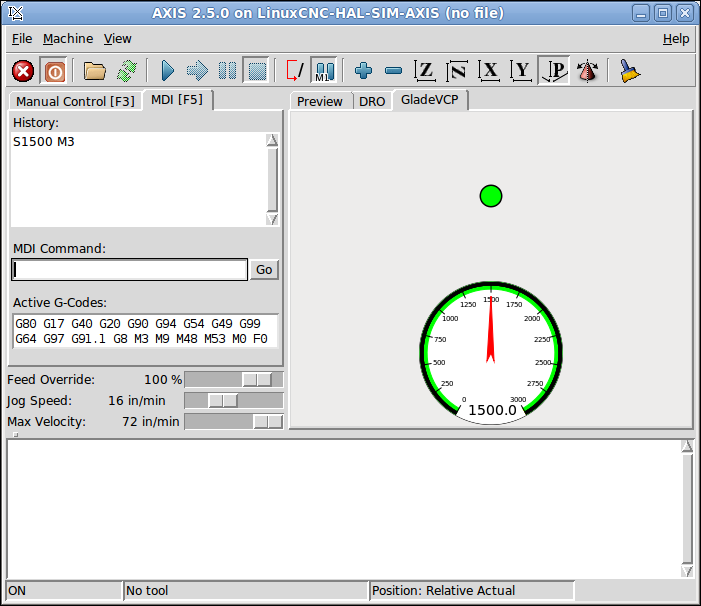
Task: Click history scrollbar down arrow
Action: pyautogui.click(x=272, y=219)
